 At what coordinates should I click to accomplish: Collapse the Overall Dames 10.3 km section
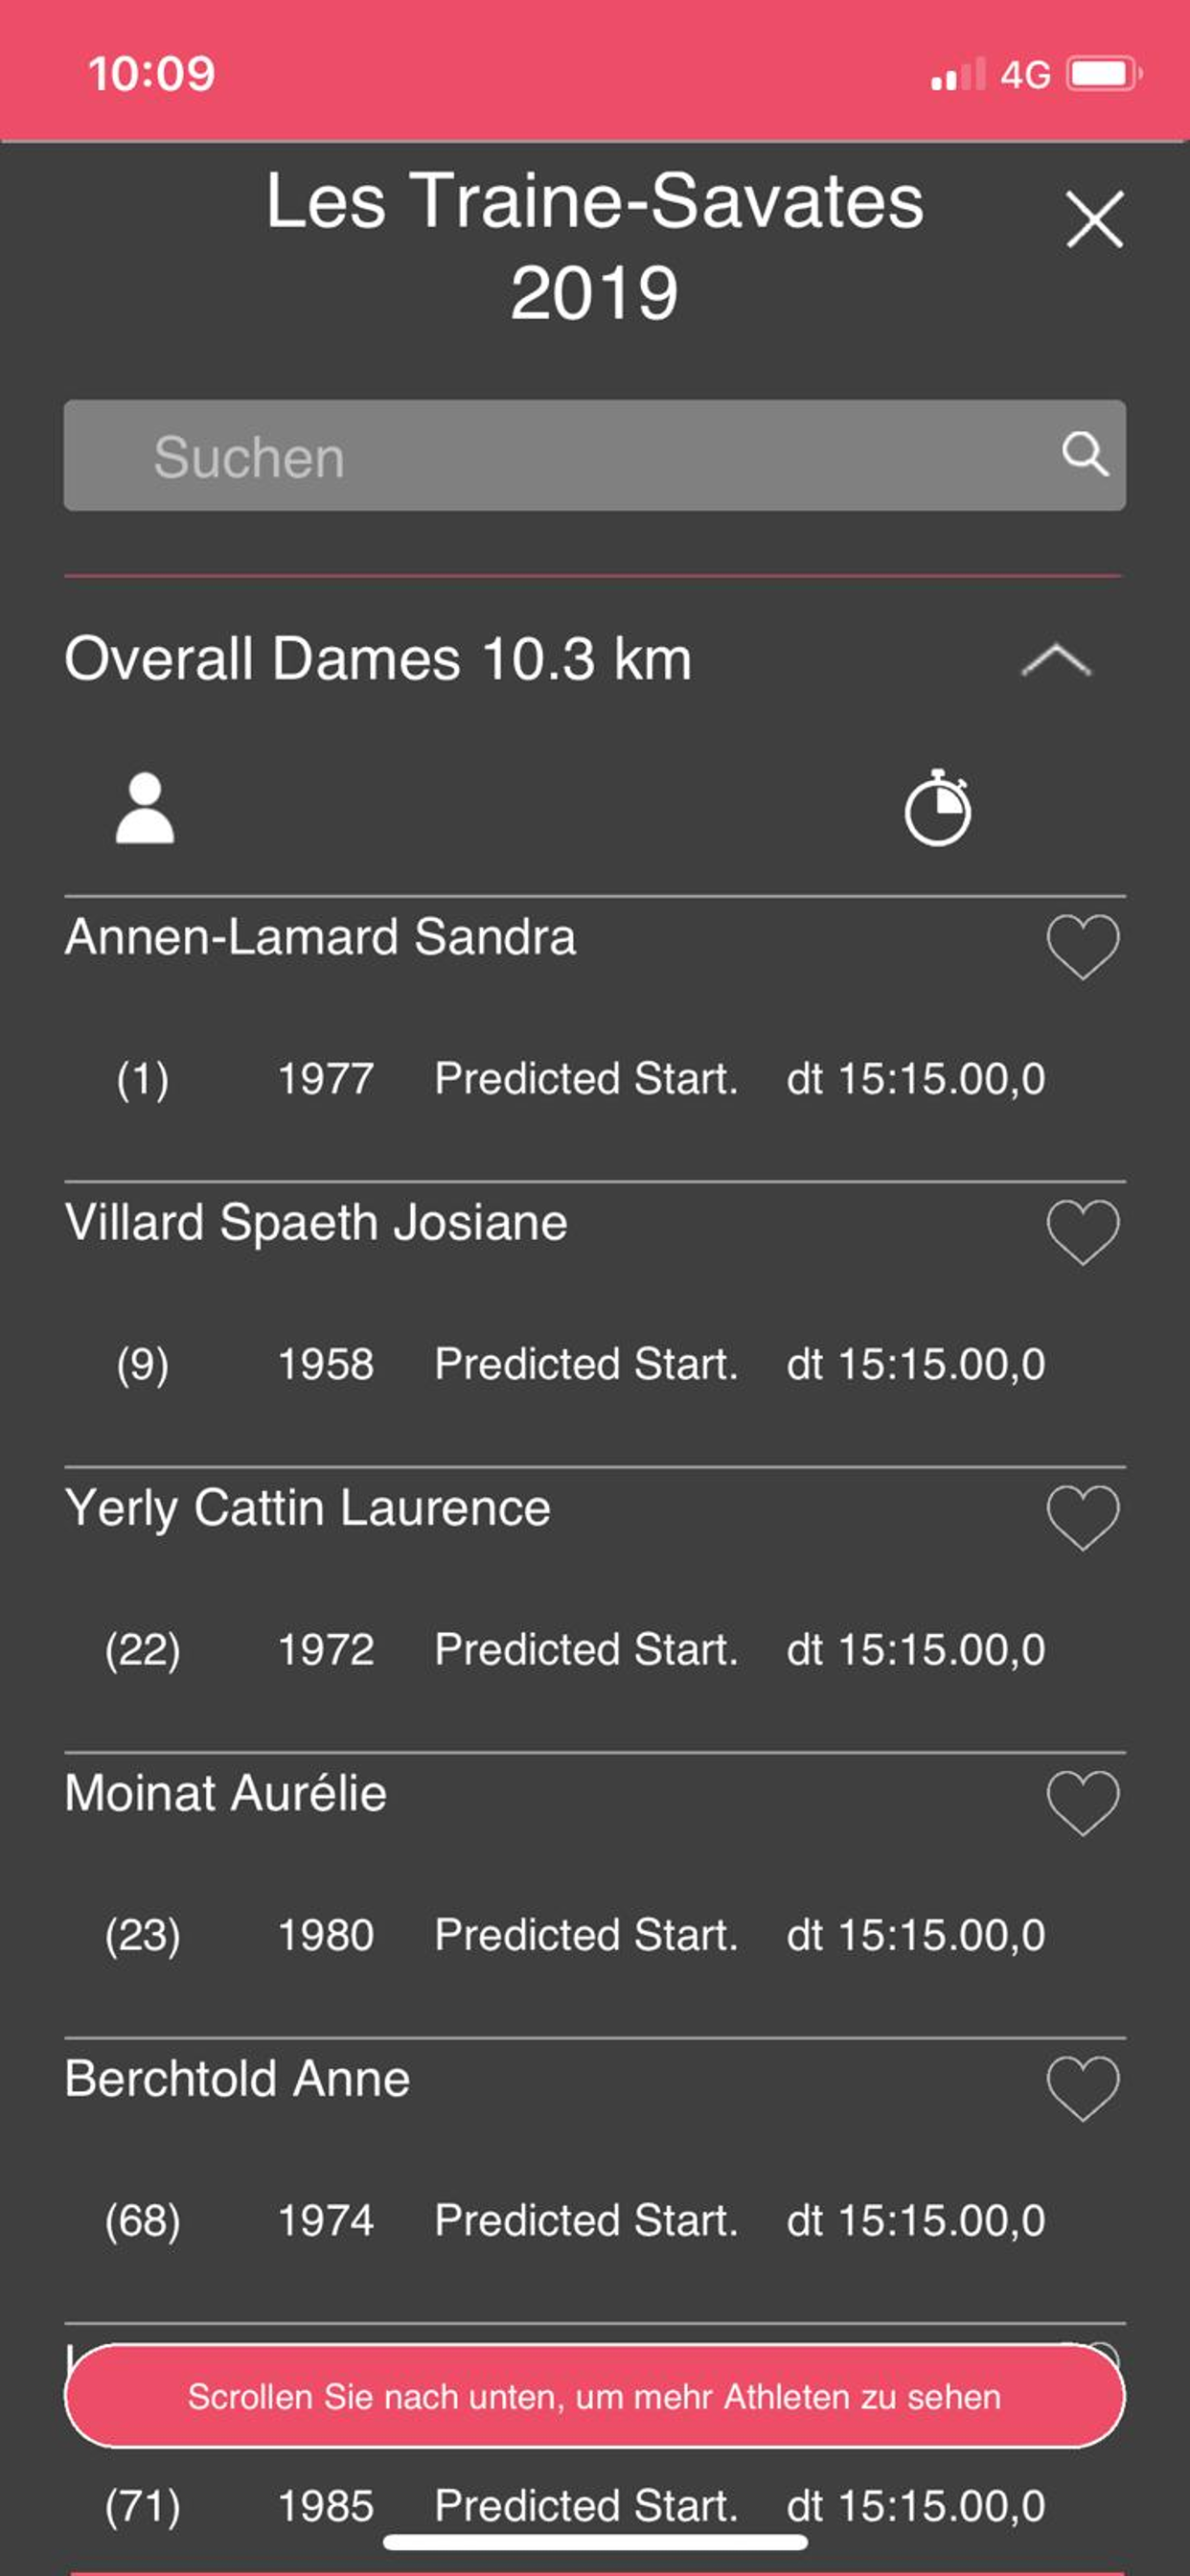1056,661
